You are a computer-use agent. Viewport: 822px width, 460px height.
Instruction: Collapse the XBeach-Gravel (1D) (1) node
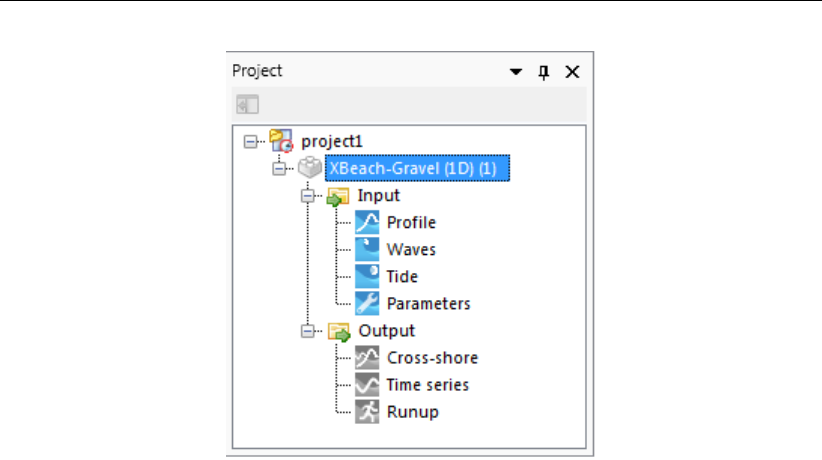pyautogui.click(x=279, y=169)
